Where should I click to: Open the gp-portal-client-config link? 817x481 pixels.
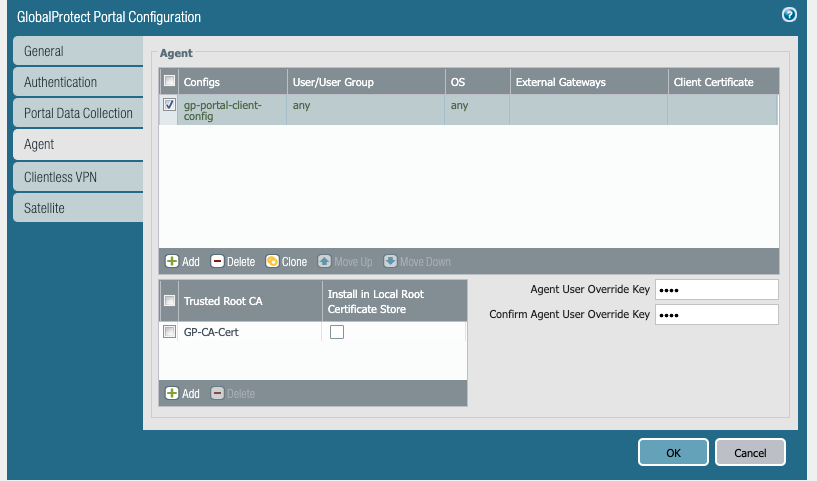coord(222,110)
